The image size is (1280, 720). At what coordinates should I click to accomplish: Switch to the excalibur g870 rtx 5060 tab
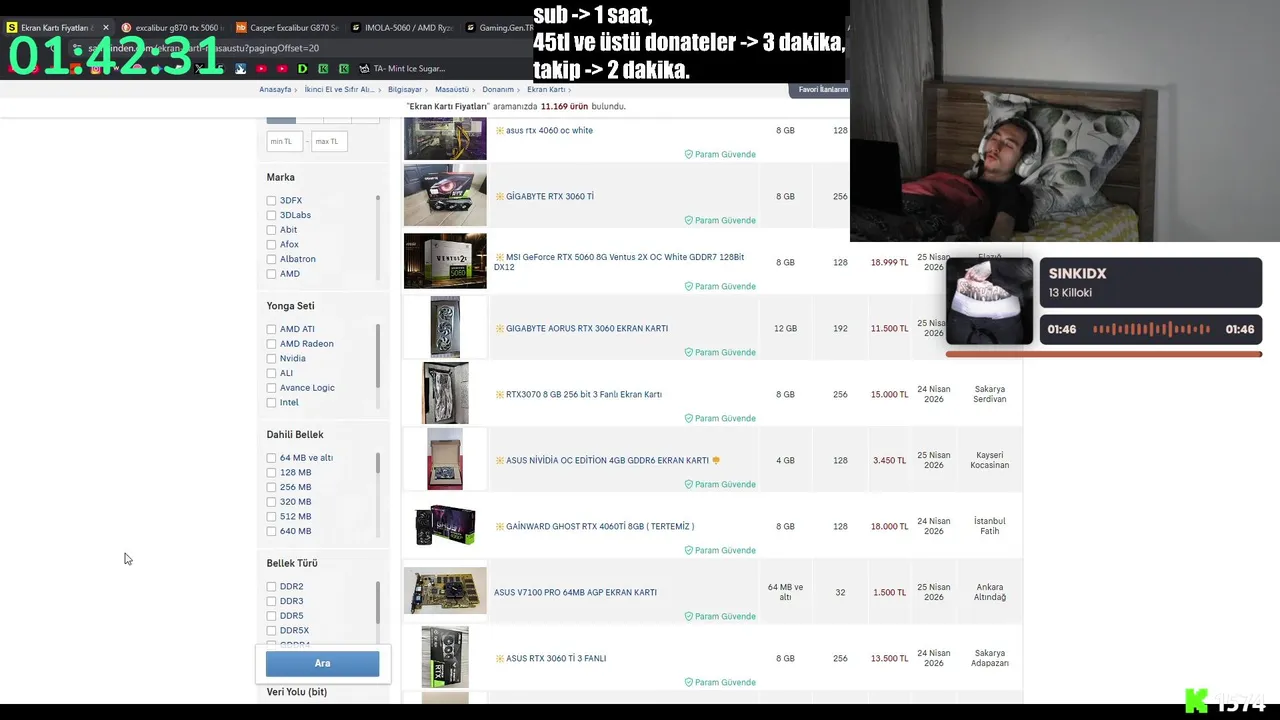coord(174,28)
